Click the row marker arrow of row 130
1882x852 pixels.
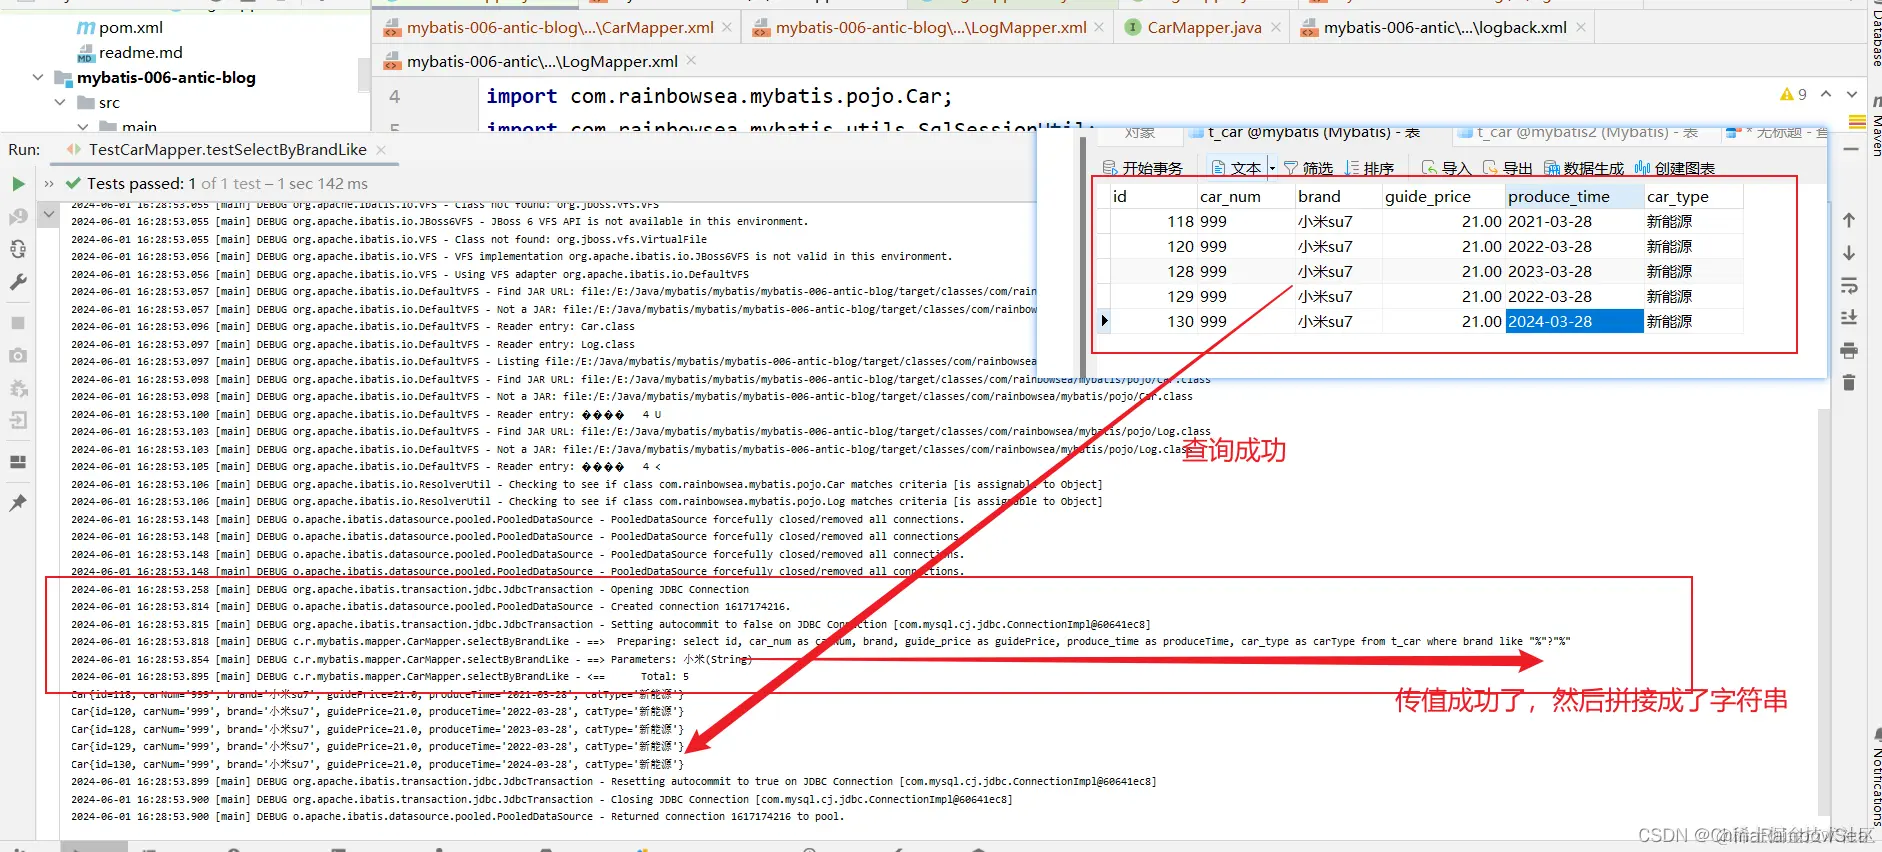pyautogui.click(x=1104, y=321)
